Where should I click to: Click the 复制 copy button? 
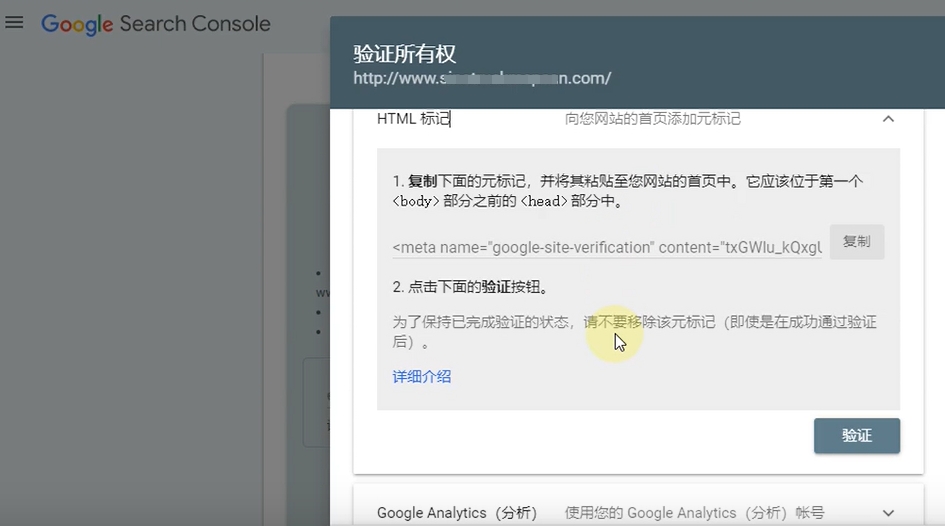[x=856, y=242]
